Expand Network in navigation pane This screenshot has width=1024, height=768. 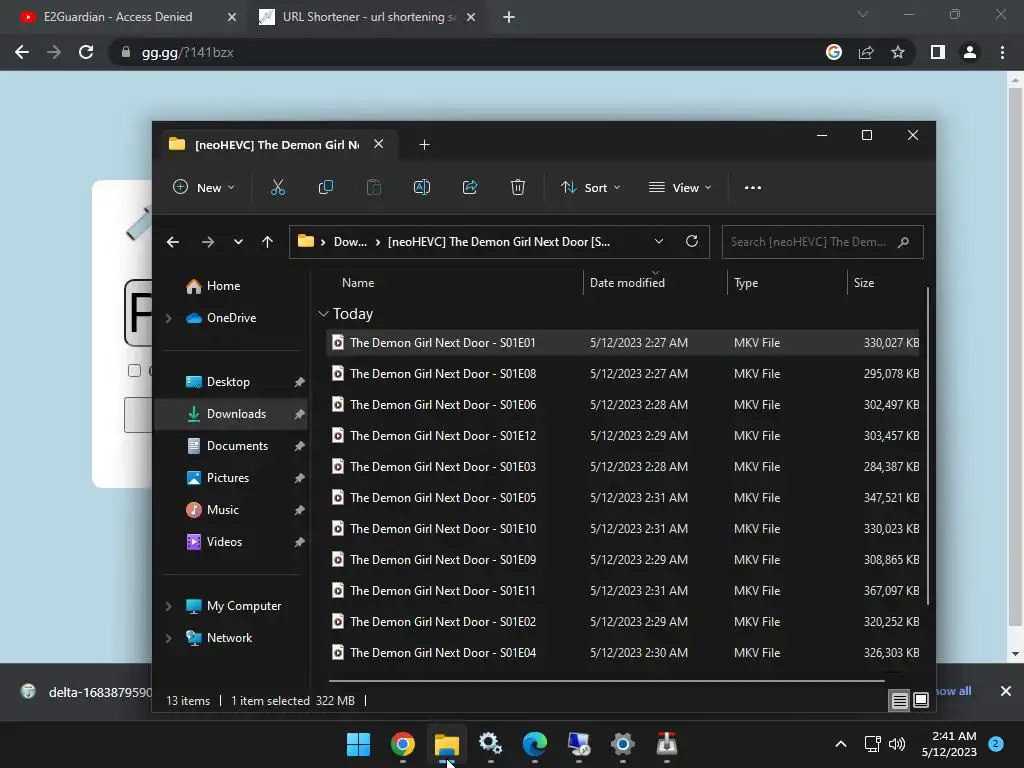click(168, 638)
